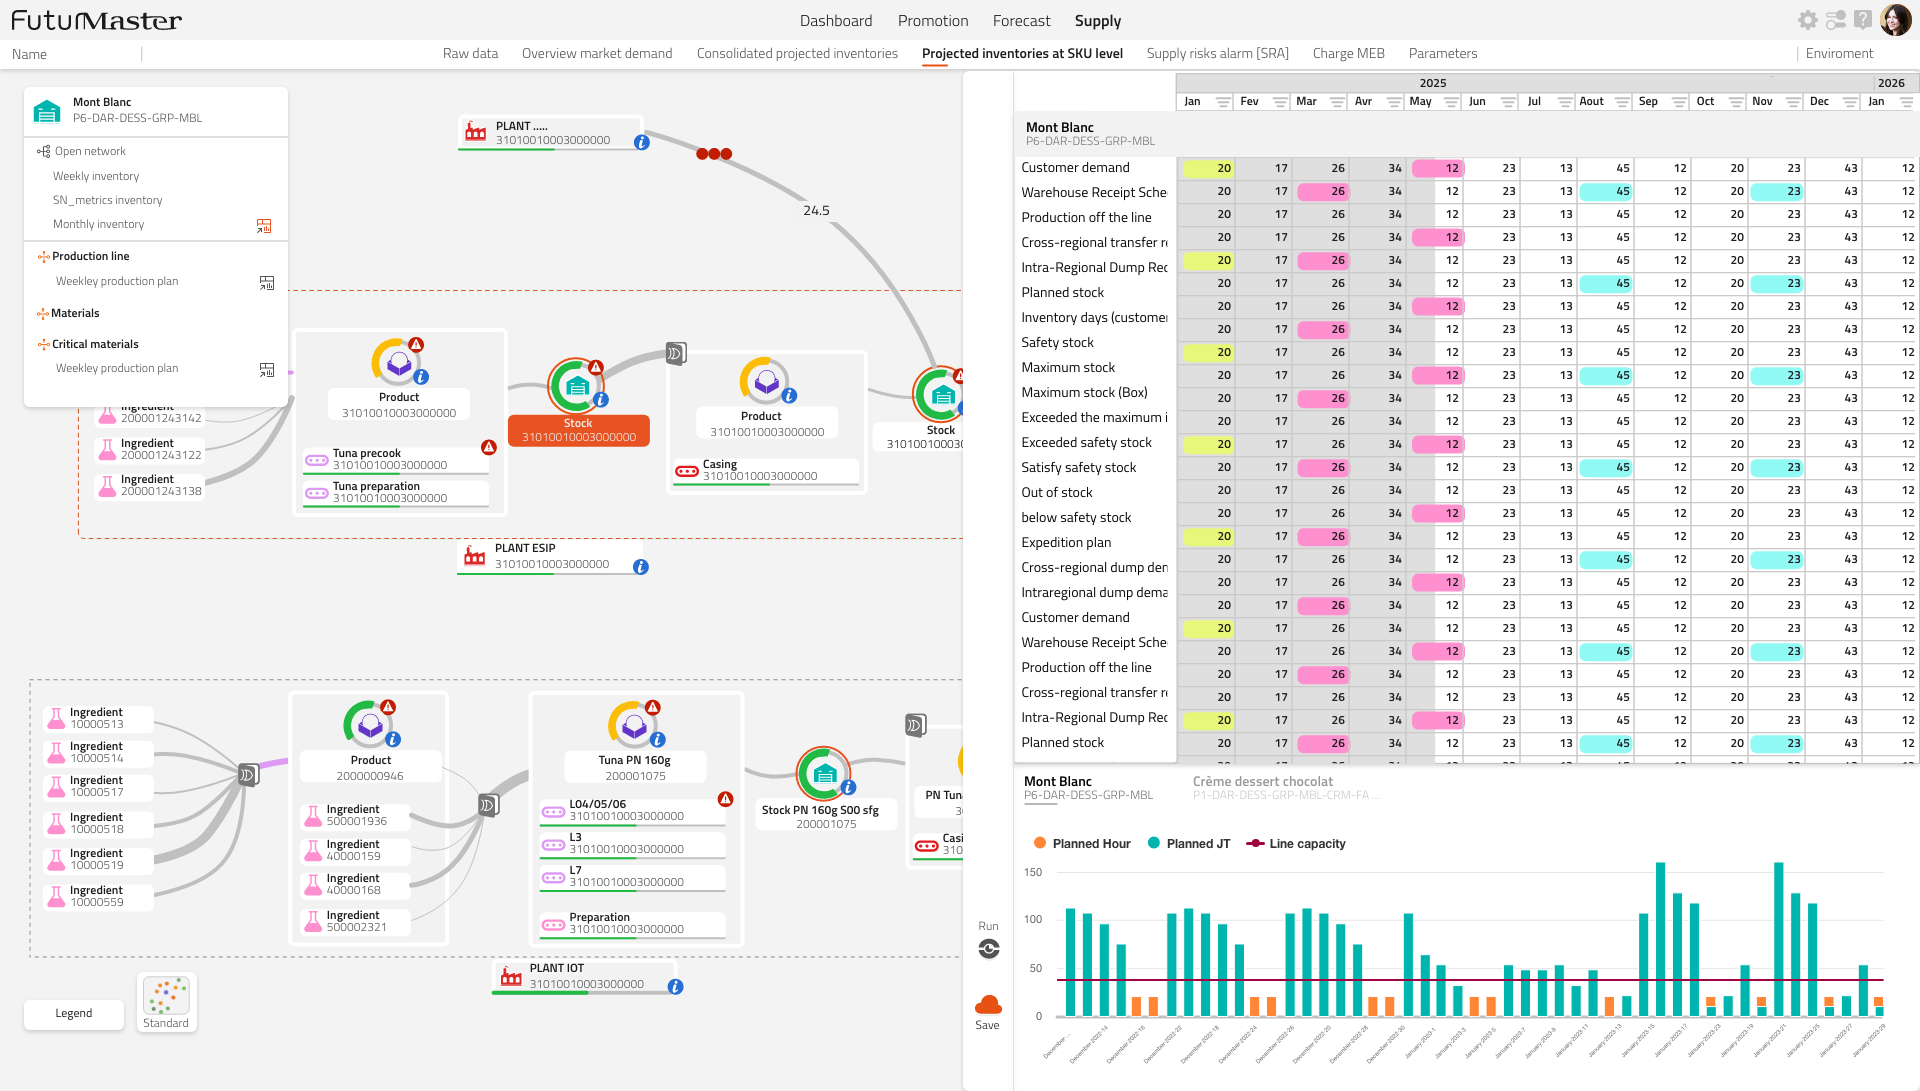1920x1091 pixels.
Task: Click Monthly inventory chart icon
Action: click(x=264, y=226)
